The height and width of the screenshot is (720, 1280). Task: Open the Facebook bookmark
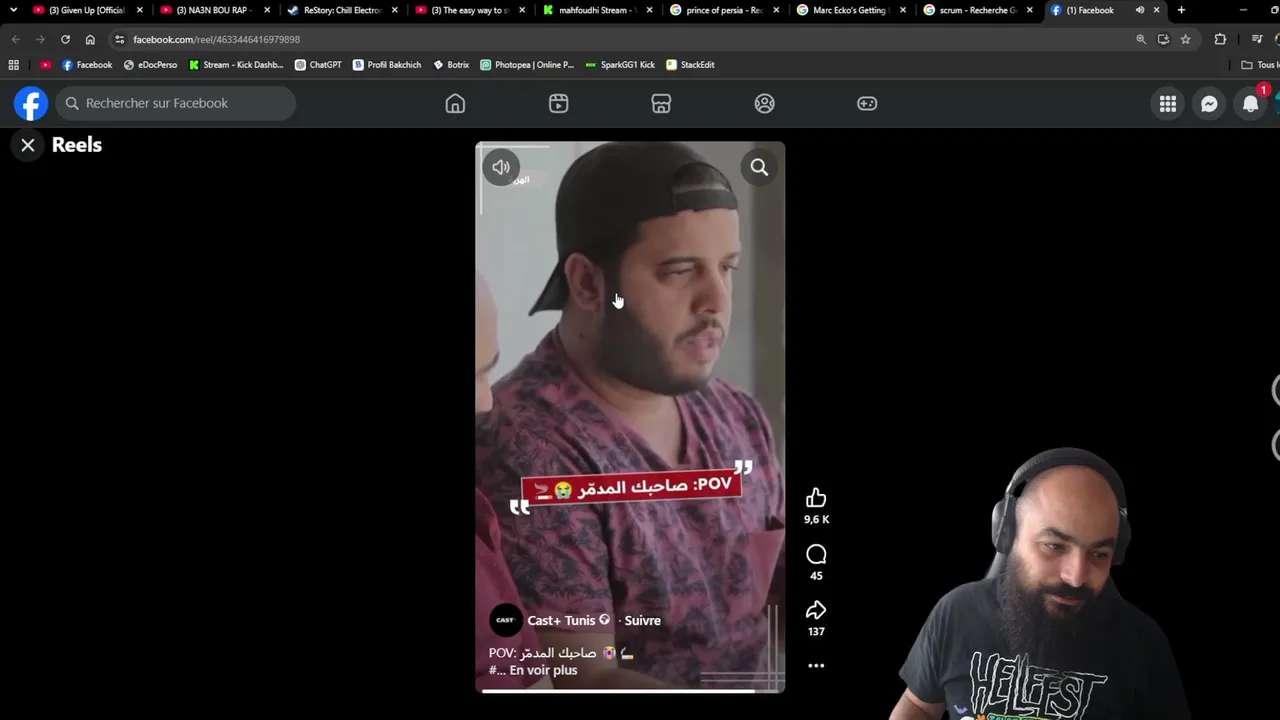coord(87,65)
